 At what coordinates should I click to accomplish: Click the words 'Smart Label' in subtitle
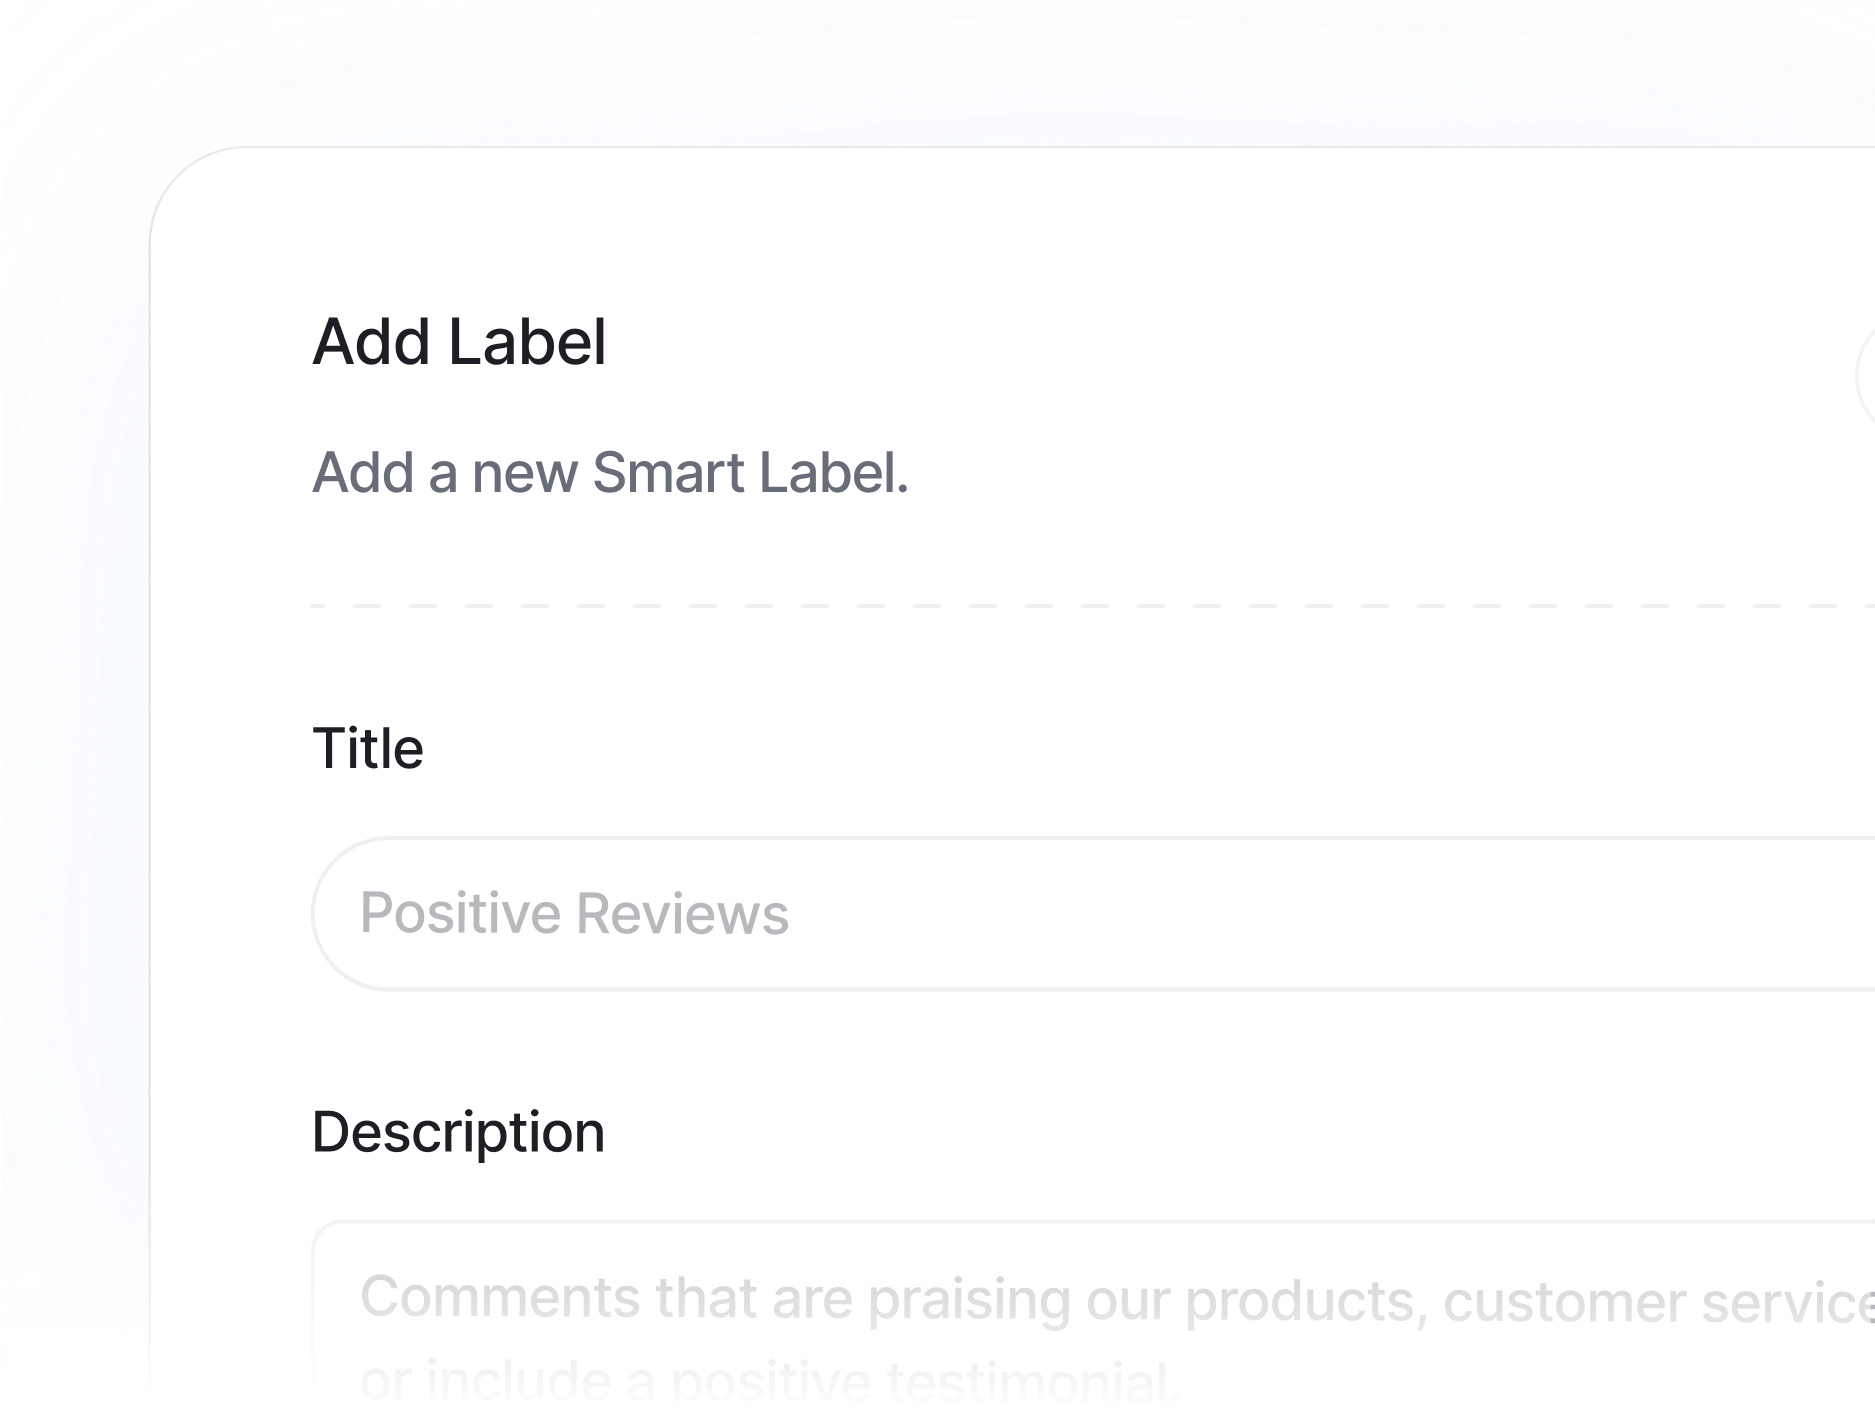coord(750,472)
